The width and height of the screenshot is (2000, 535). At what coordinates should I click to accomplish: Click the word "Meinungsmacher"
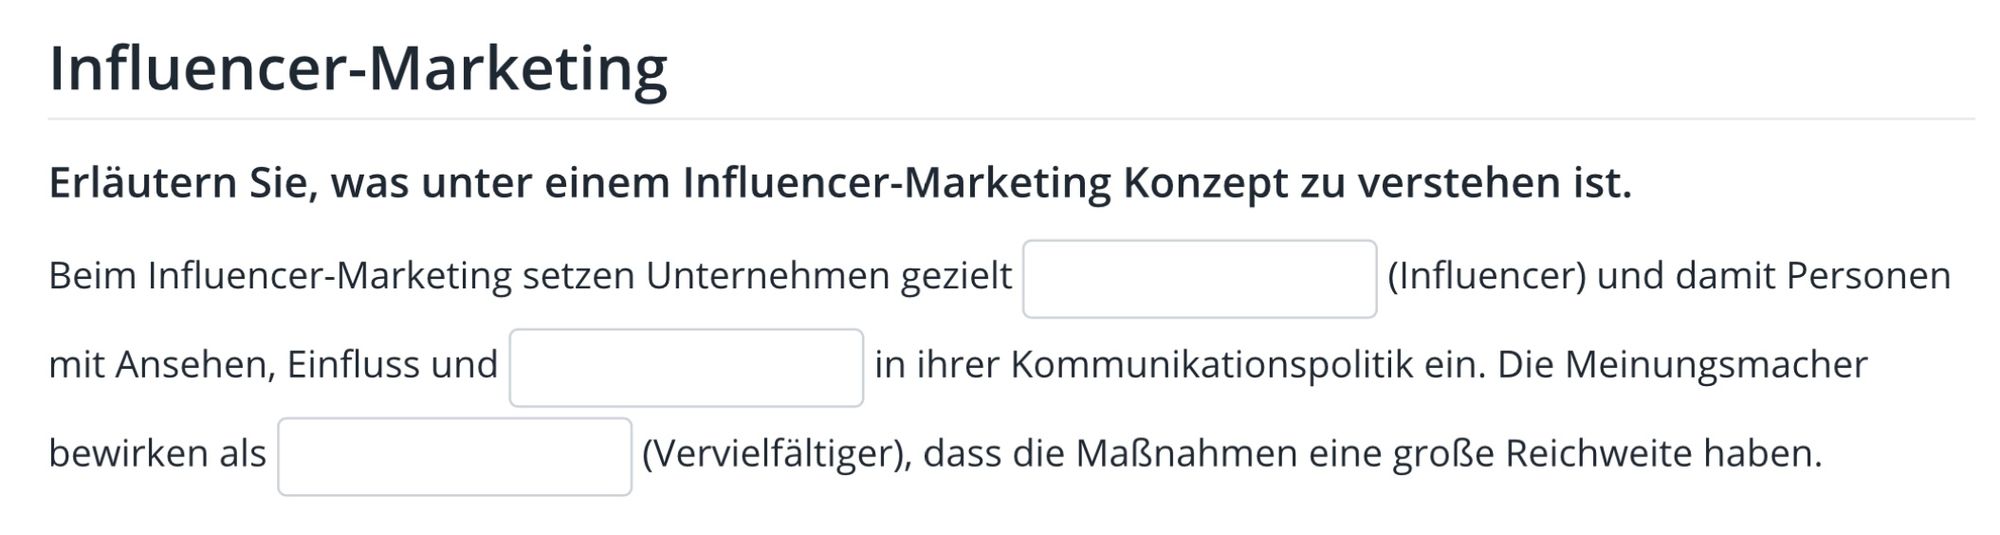1716,365
